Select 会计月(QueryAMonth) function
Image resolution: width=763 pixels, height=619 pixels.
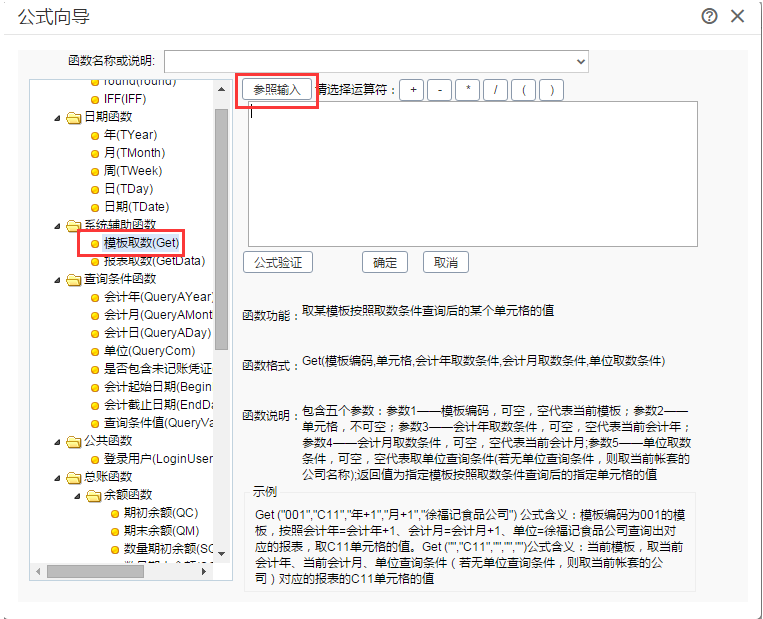click(x=159, y=315)
